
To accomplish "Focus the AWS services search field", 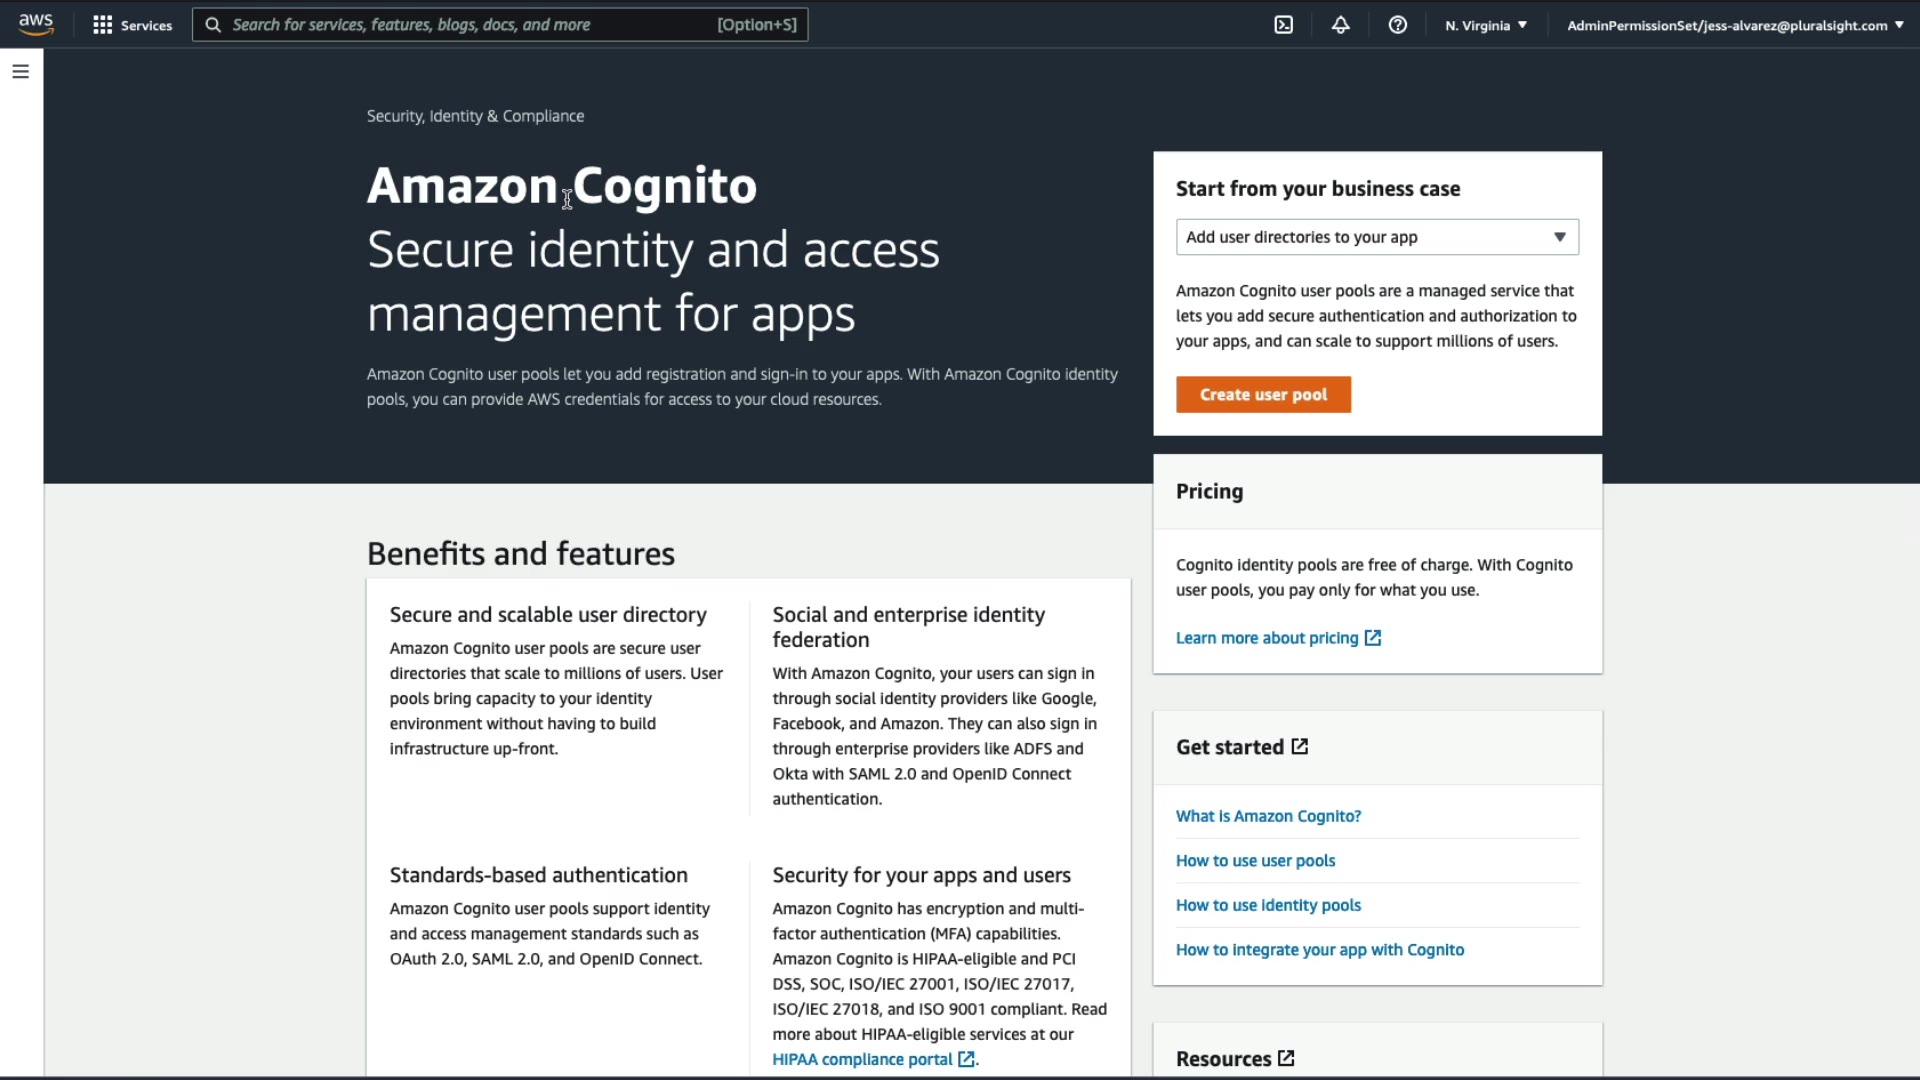I will [x=470, y=25].
